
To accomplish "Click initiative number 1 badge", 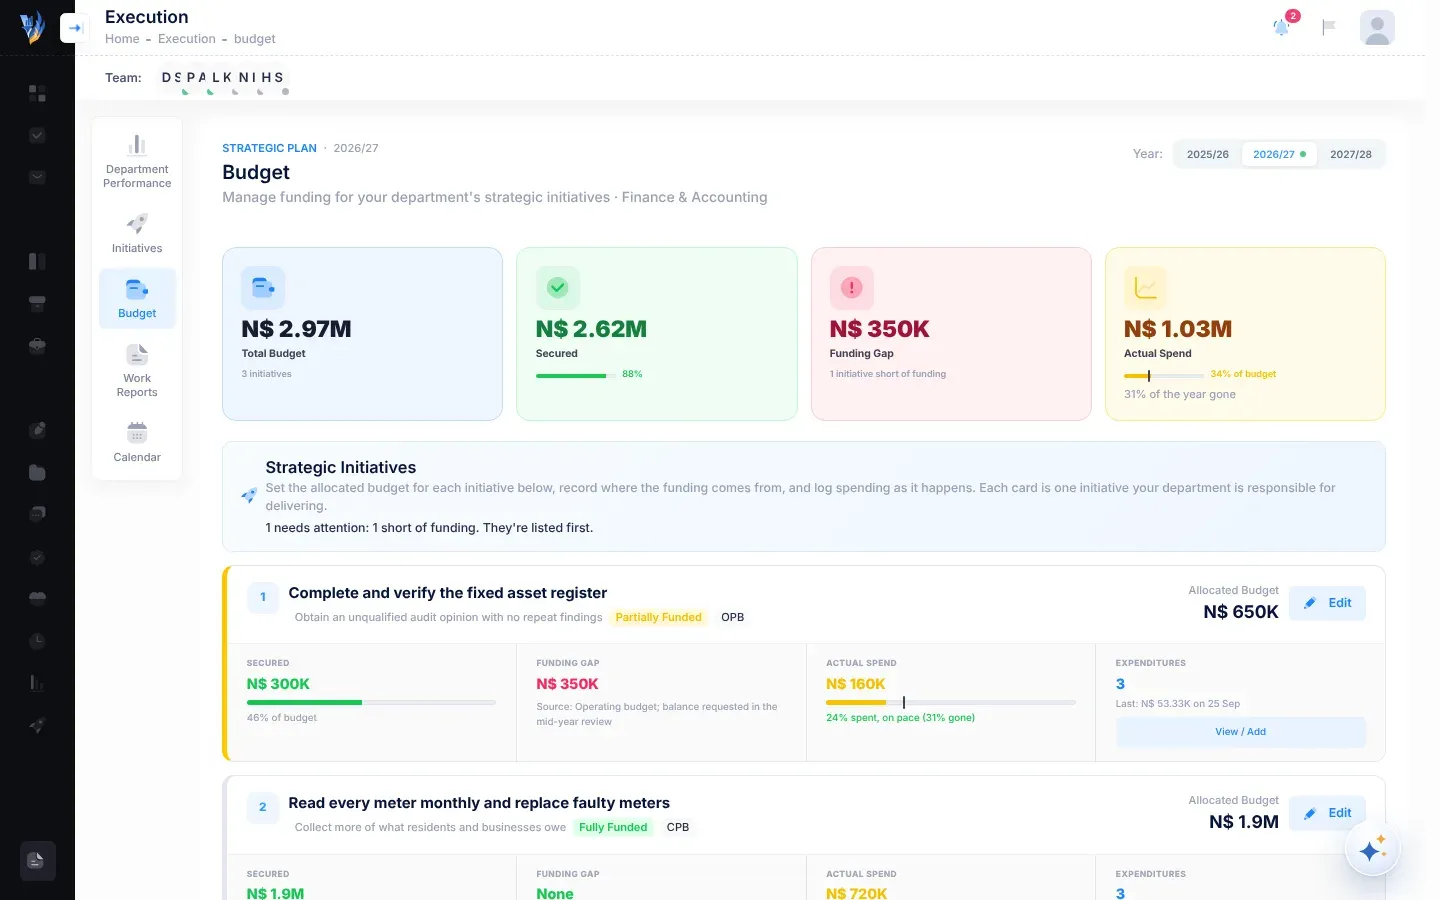I will tap(263, 597).
